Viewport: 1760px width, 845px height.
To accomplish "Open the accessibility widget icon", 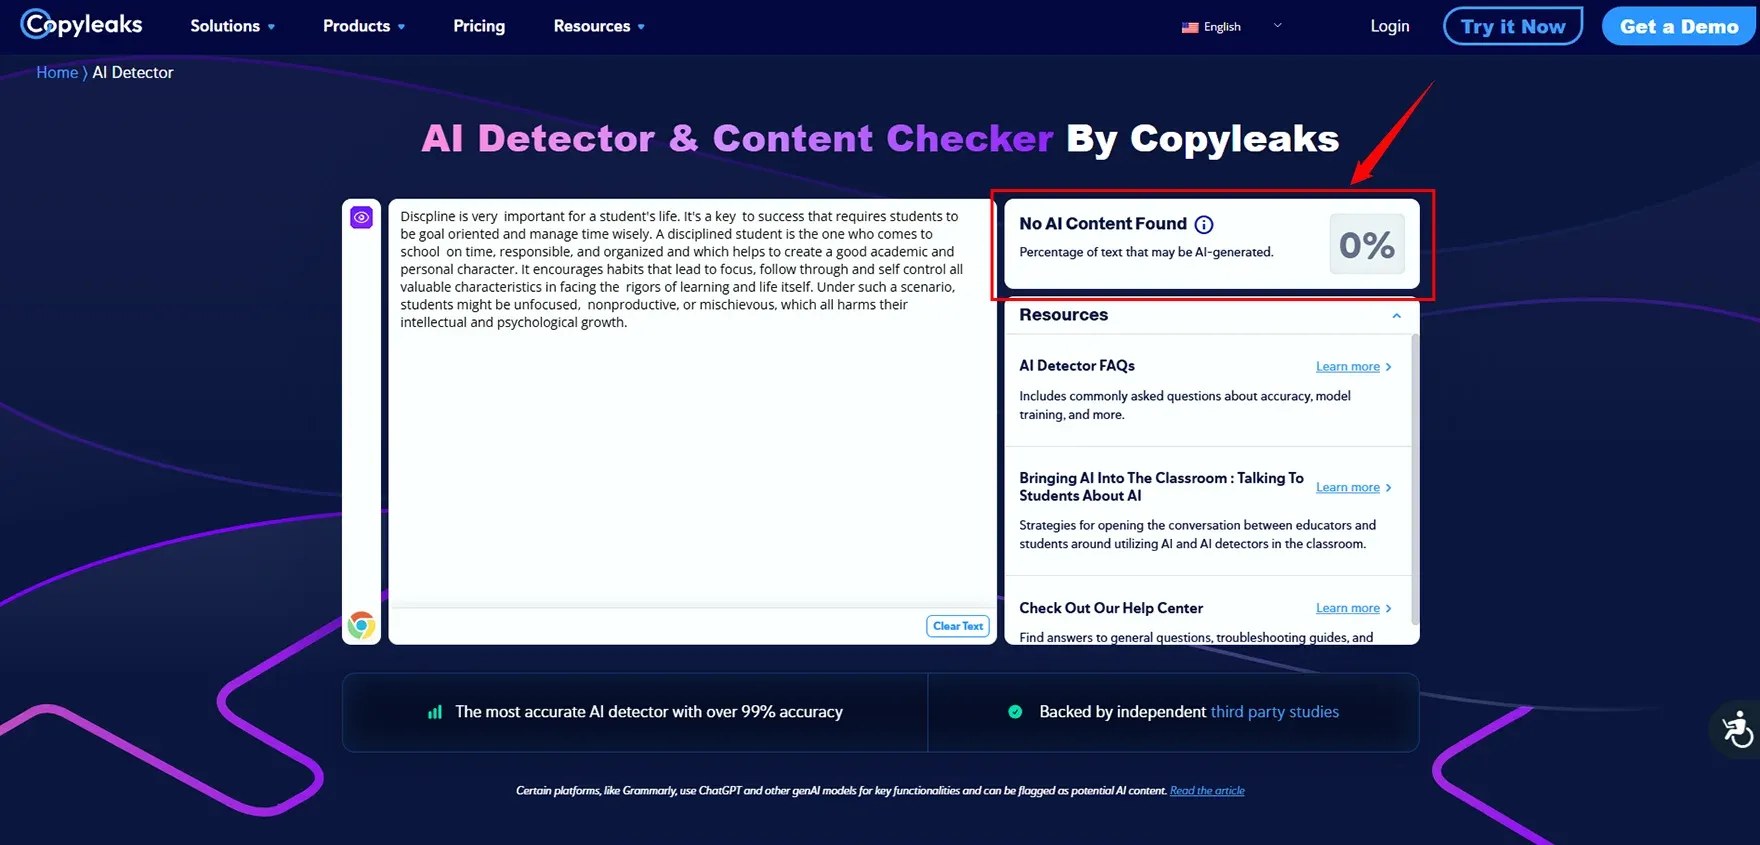I will (1738, 729).
